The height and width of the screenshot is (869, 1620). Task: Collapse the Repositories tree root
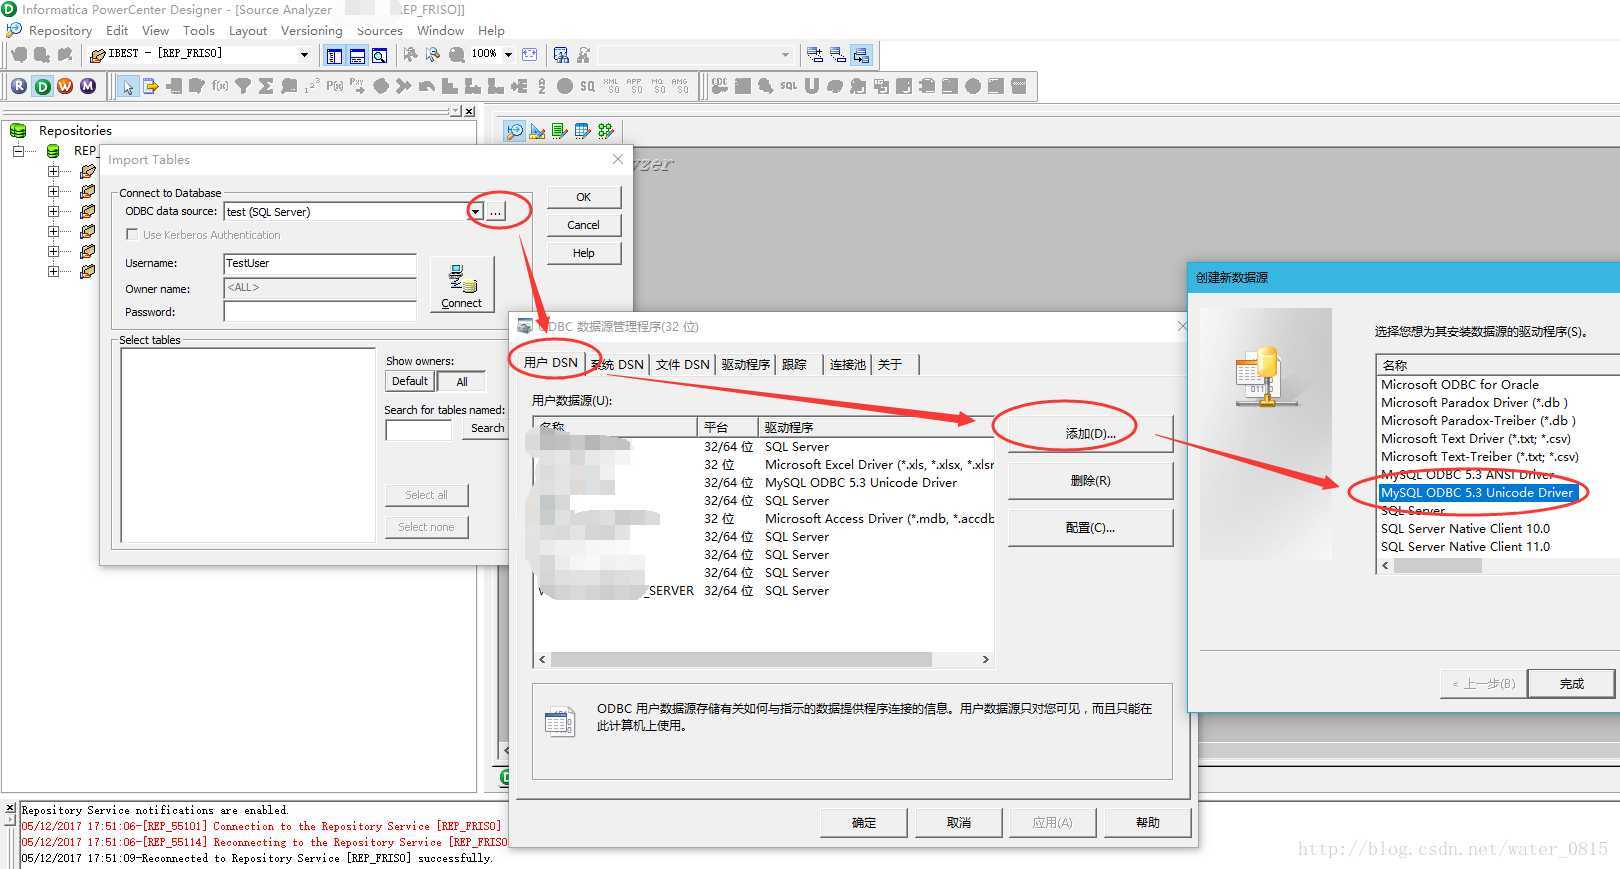[x=18, y=151]
